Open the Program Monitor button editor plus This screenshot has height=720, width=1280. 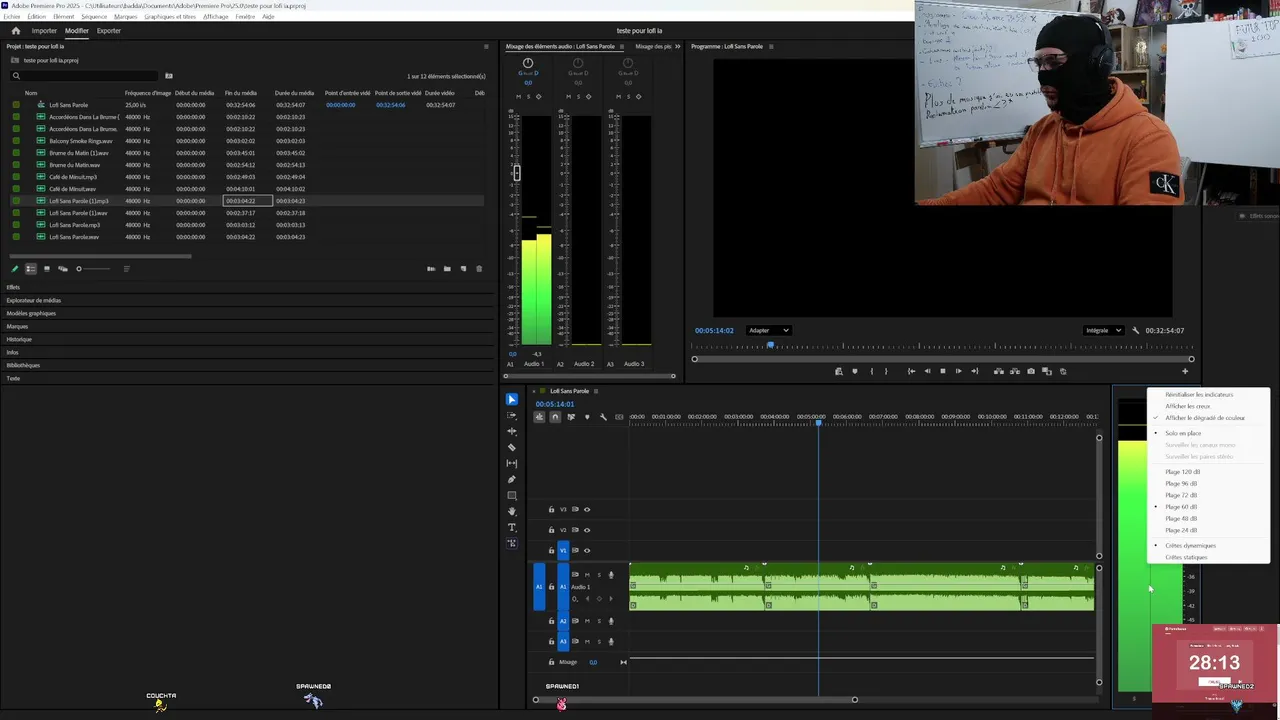click(1185, 372)
